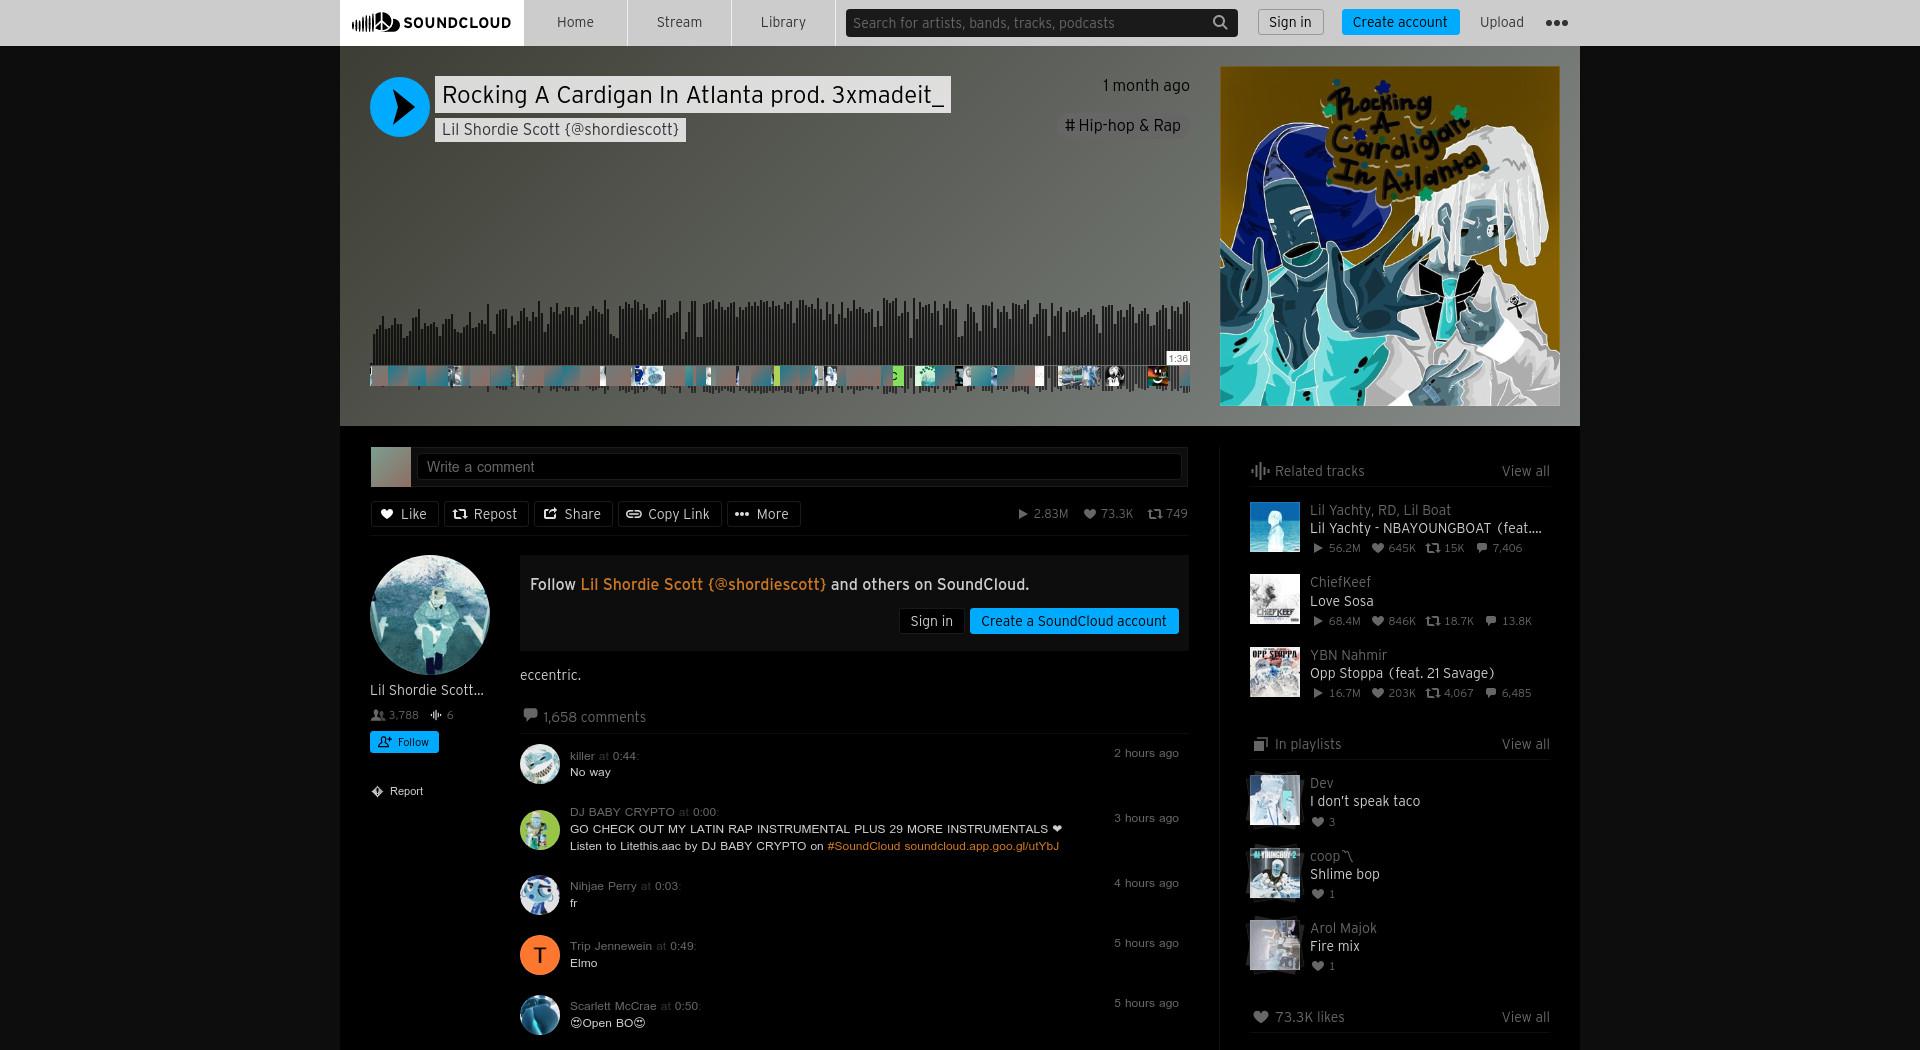Screen dimensions: 1920x1050
Task: Open the Stream tab
Action: tap(679, 23)
